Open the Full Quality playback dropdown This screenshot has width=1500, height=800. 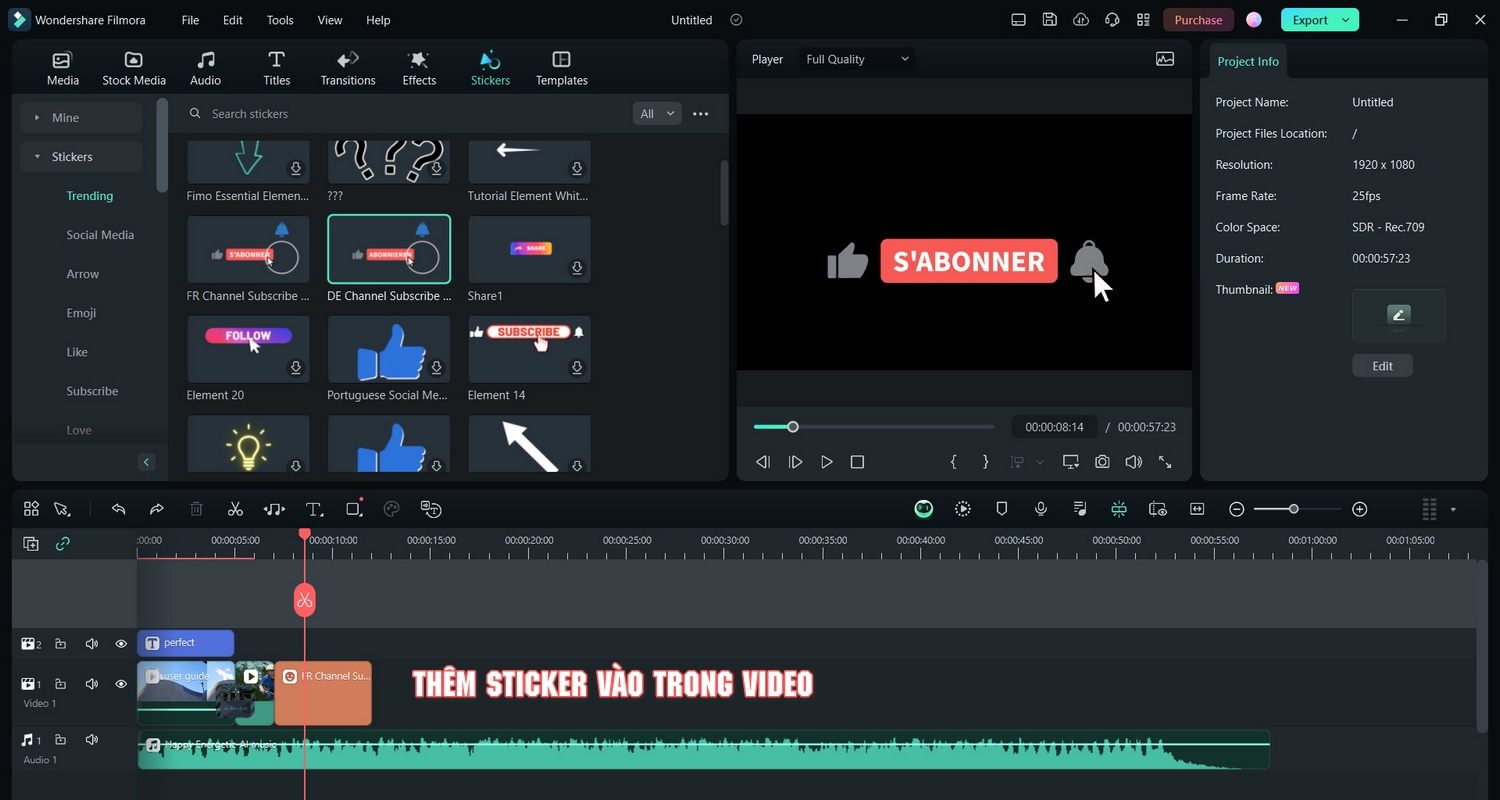pyautogui.click(x=857, y=59)
